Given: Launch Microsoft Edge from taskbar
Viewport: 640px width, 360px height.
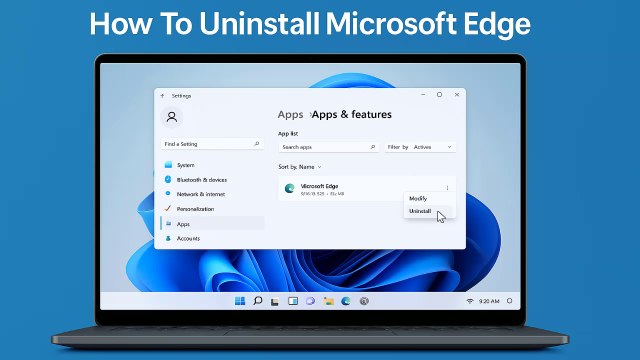Looking at the screenshot, I should point(346,301).
